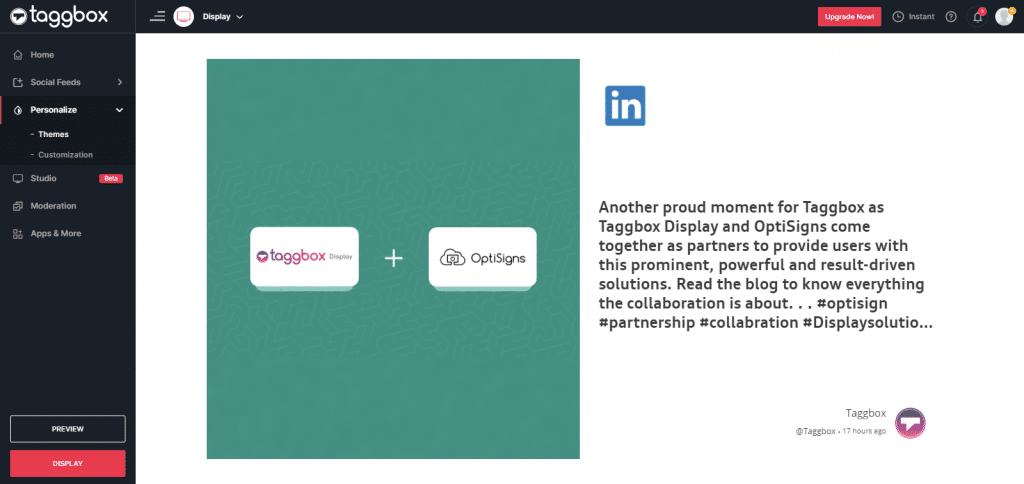Open Studio in the sidebar
Image resolution: width=1024 pixels, height=484 pixels.
[x=44, y=178]
